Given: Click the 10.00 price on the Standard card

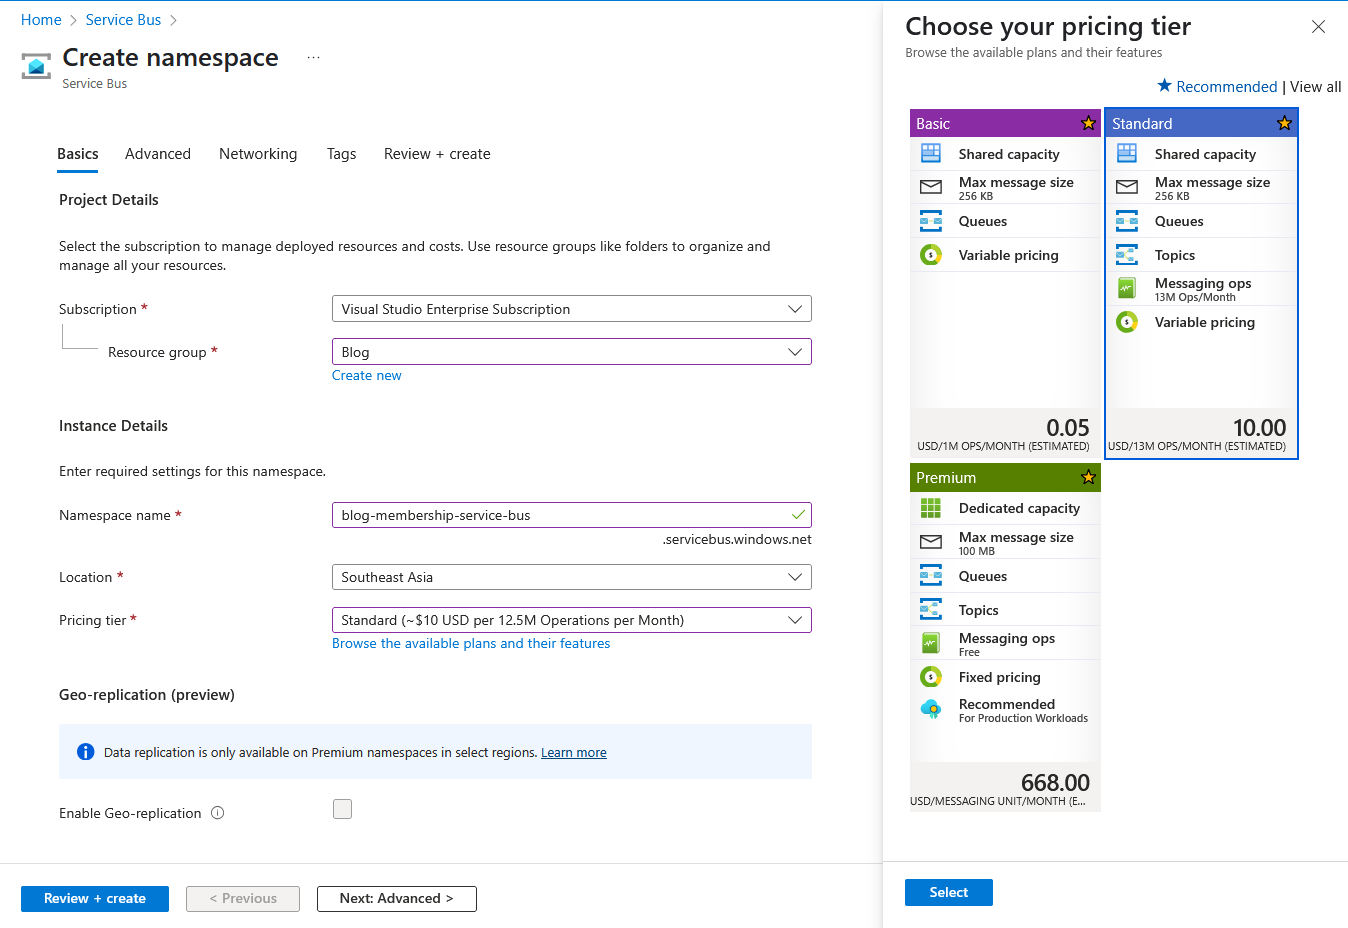Looking at the screenshot, I should [x=1260, y=428].
